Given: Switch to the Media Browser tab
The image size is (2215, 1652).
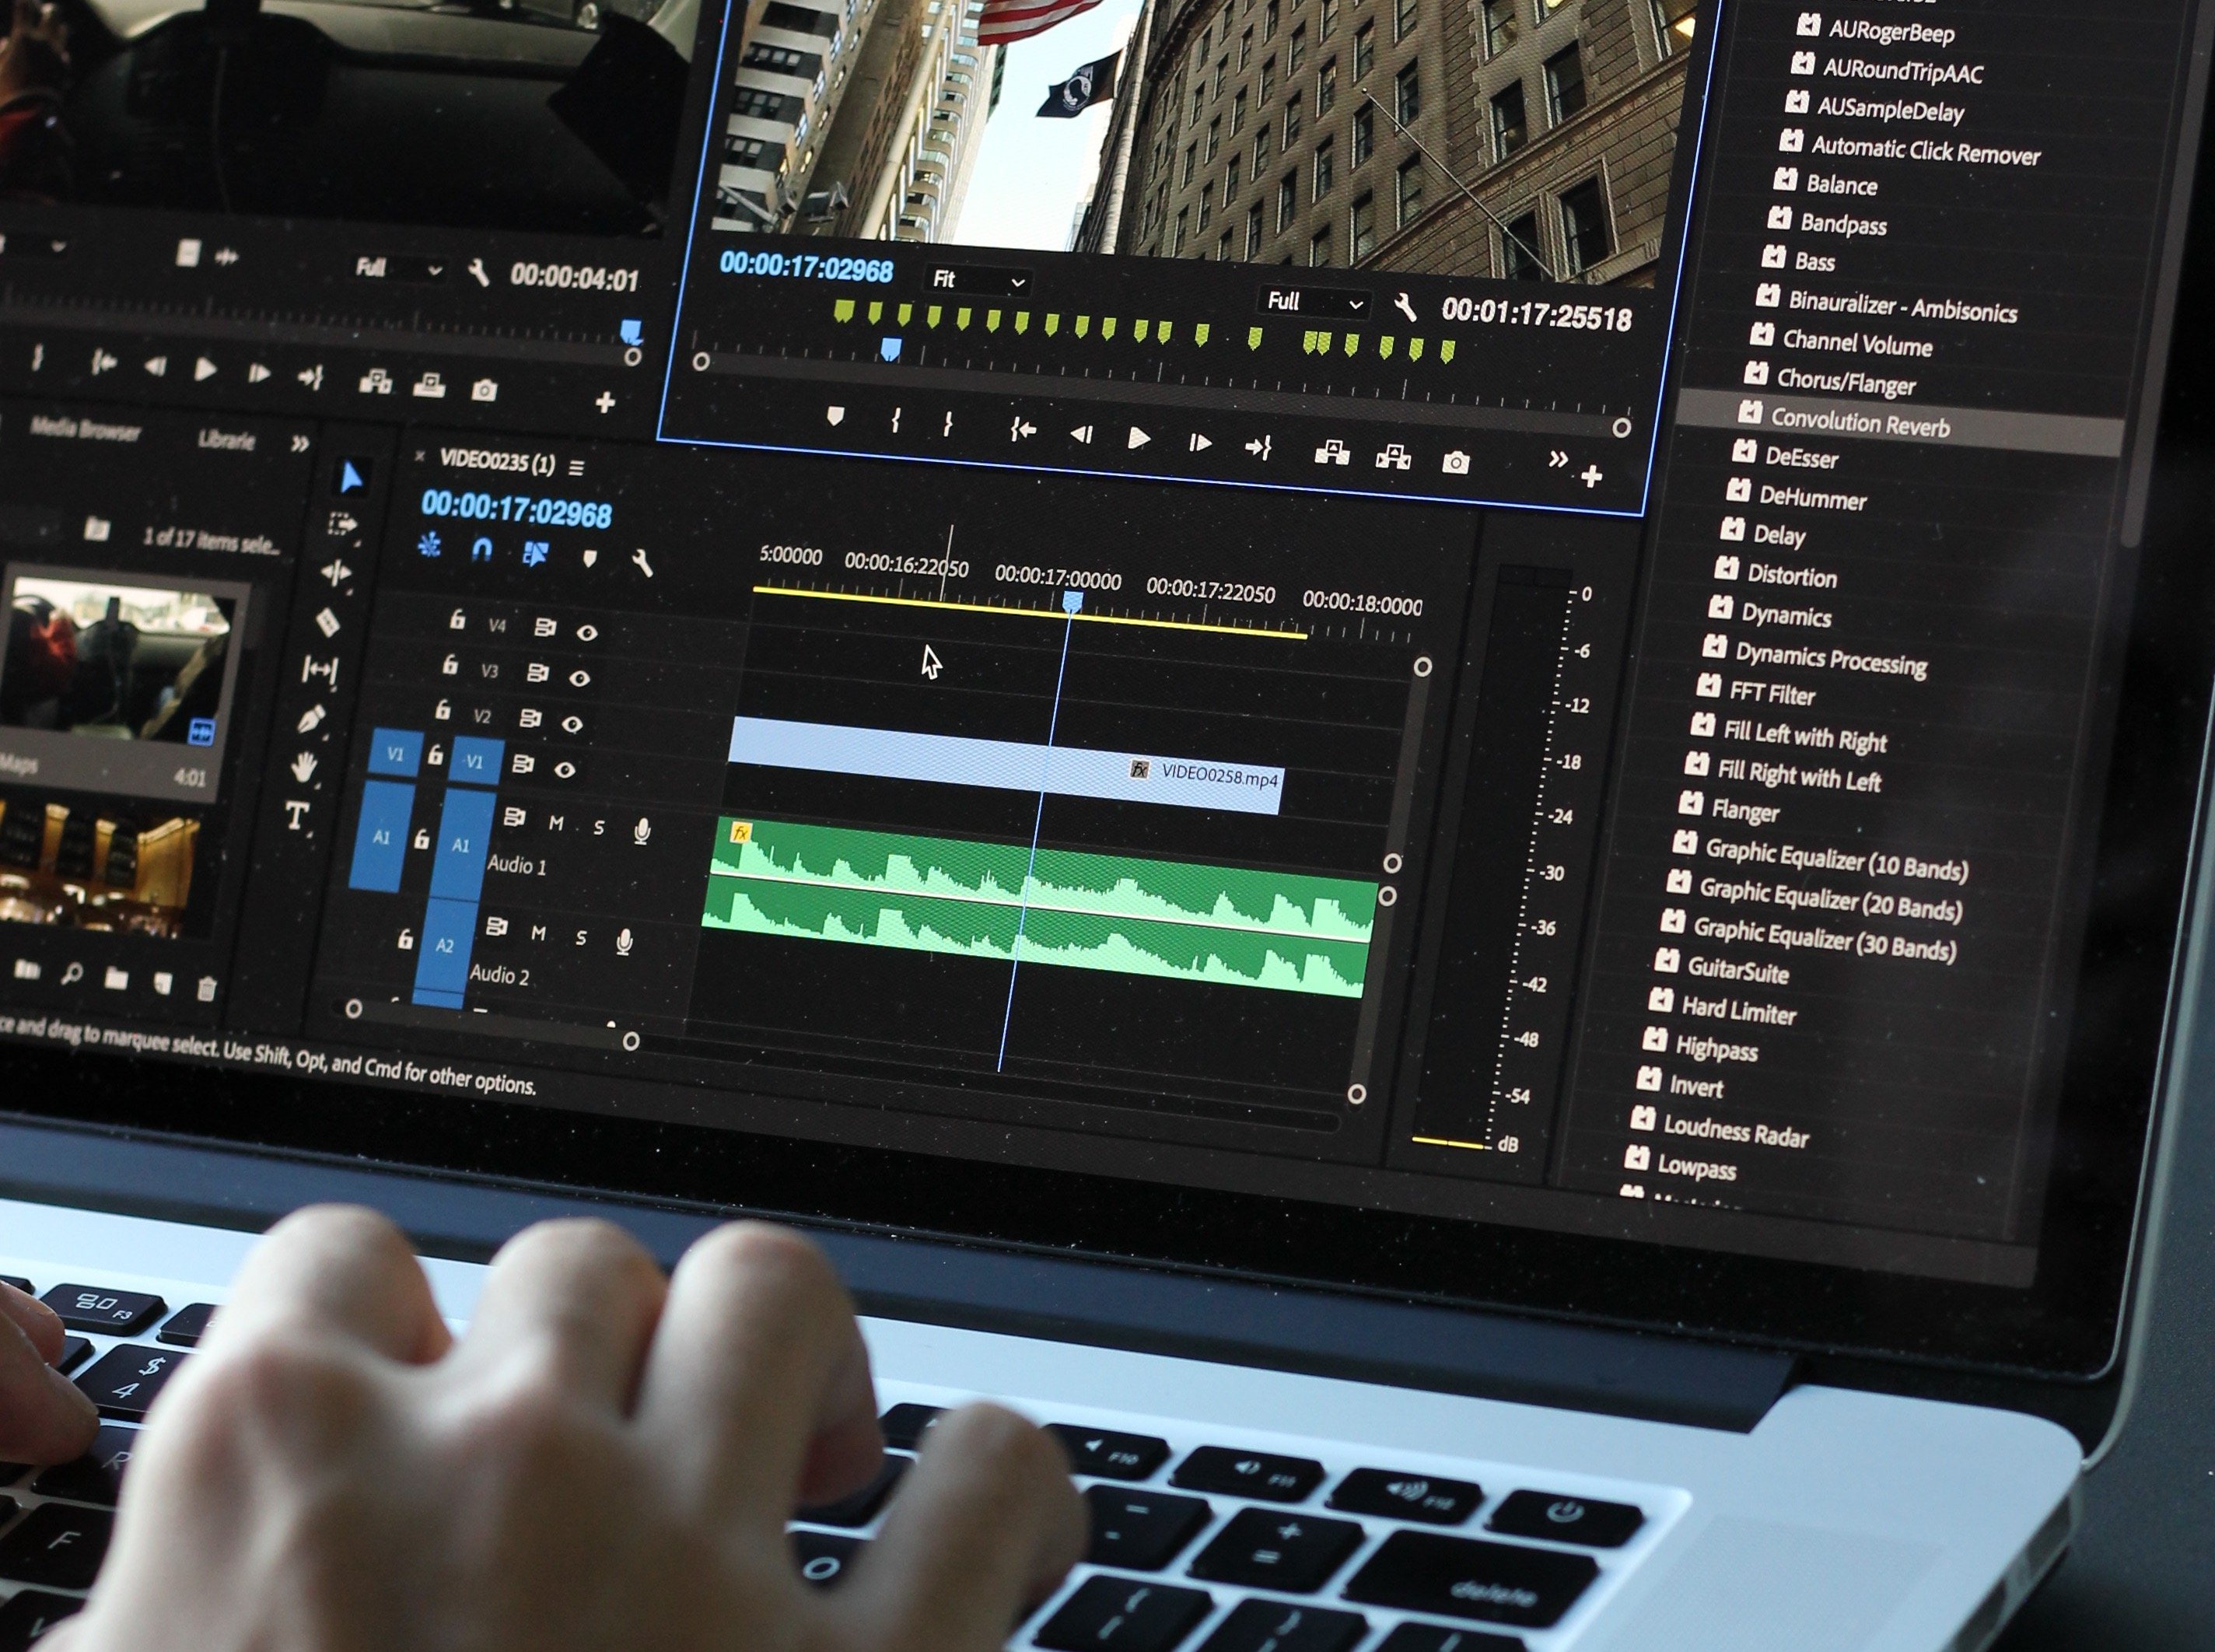Looking at the screenshot, I should click(x=86, y=429).
